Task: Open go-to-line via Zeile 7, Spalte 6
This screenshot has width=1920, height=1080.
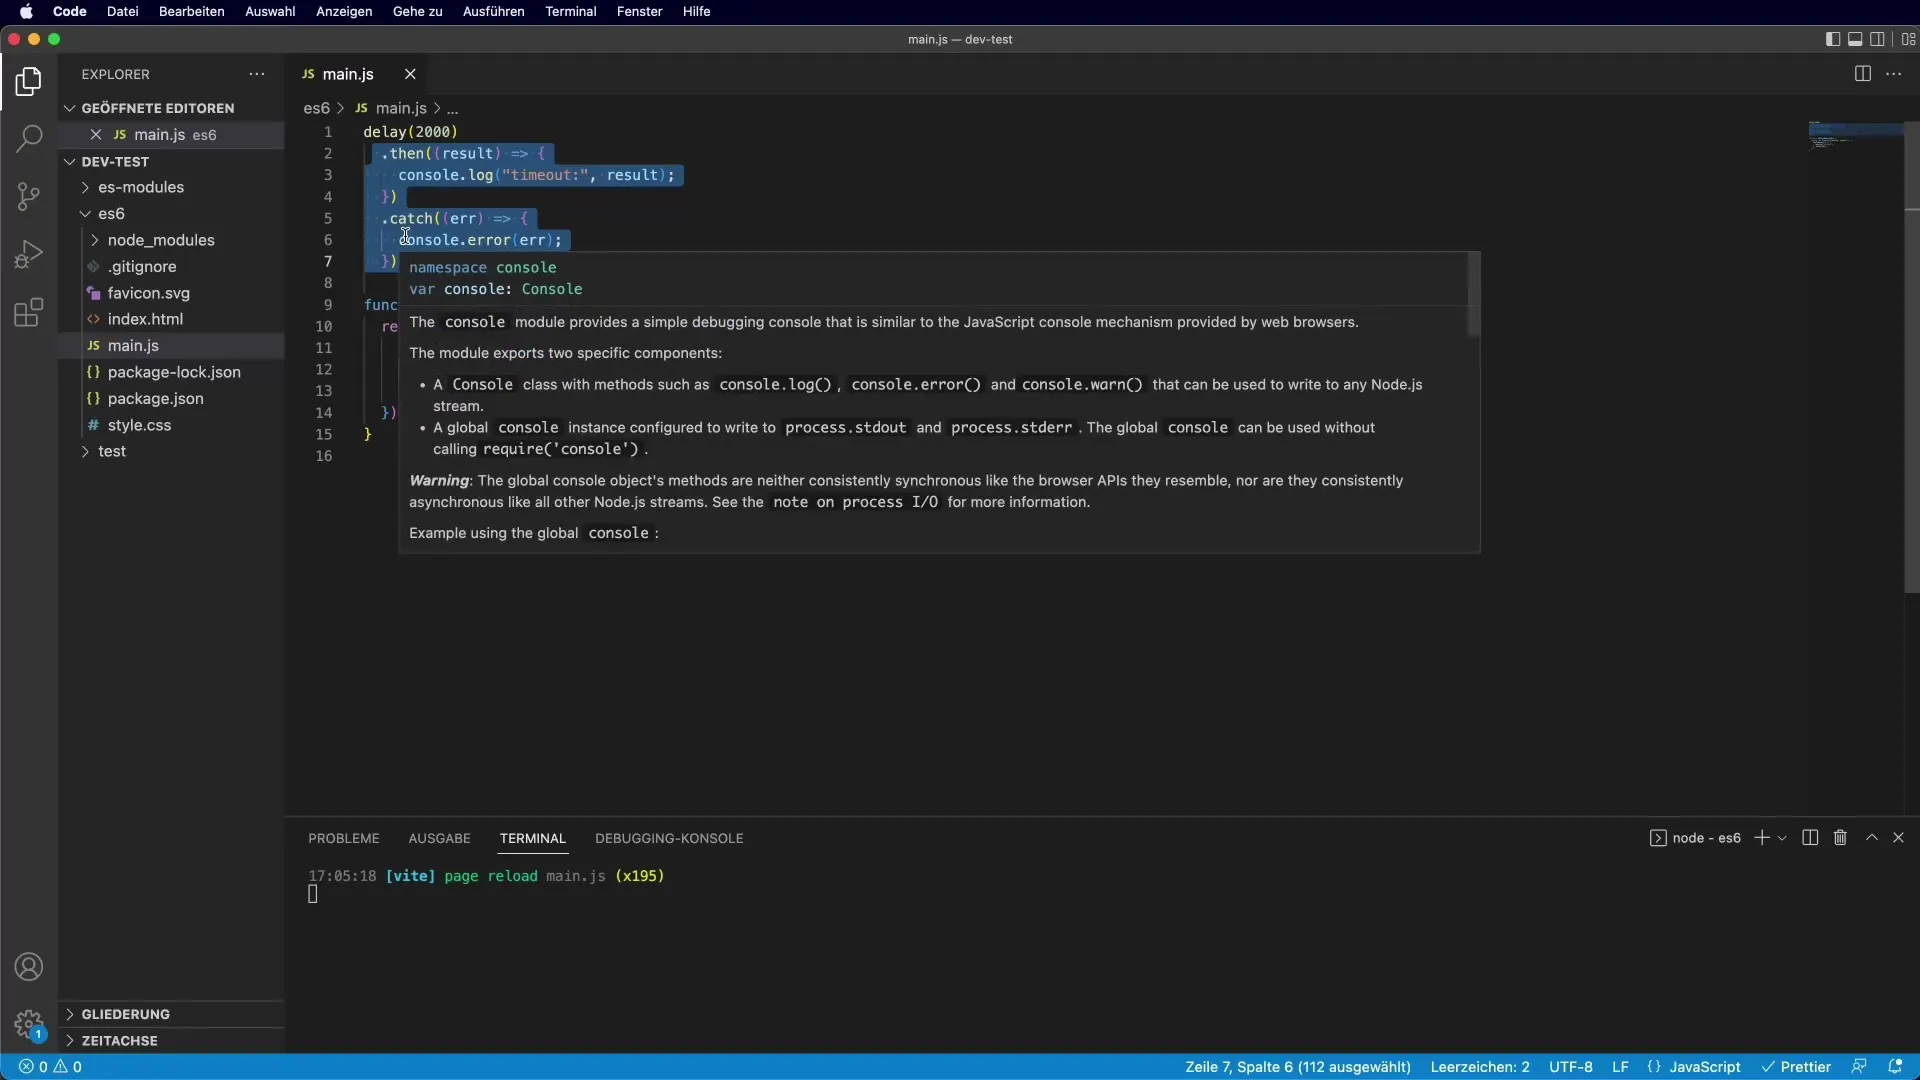Action: [1298, 1067]
